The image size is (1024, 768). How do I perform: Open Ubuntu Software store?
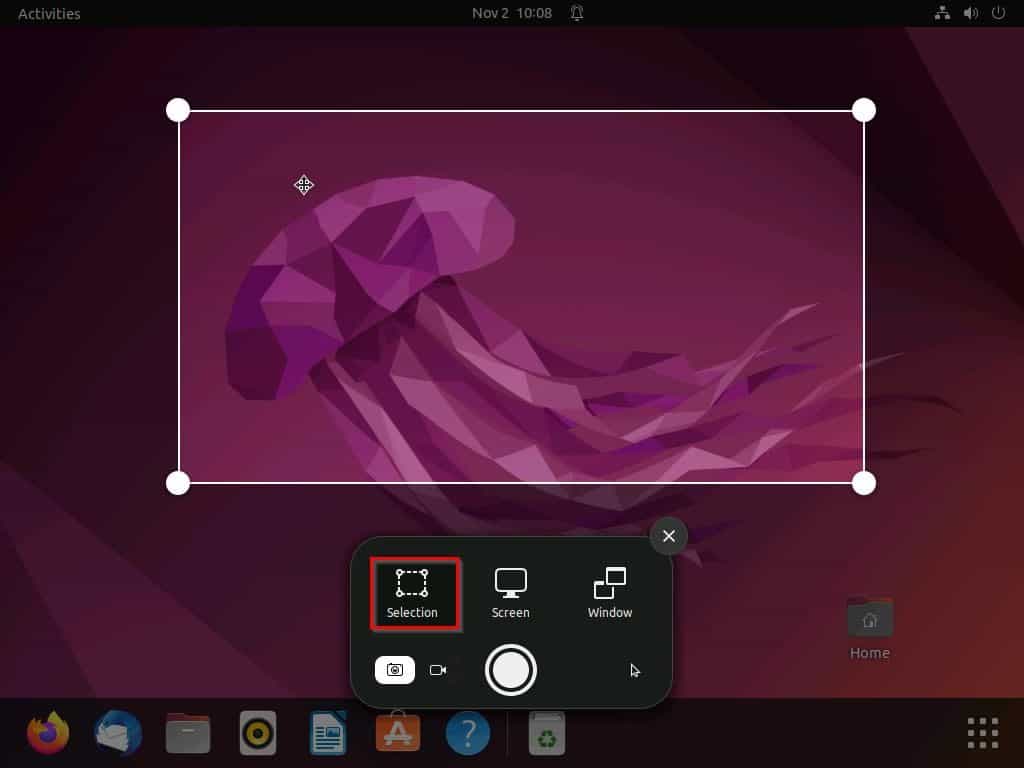point(398,731)
